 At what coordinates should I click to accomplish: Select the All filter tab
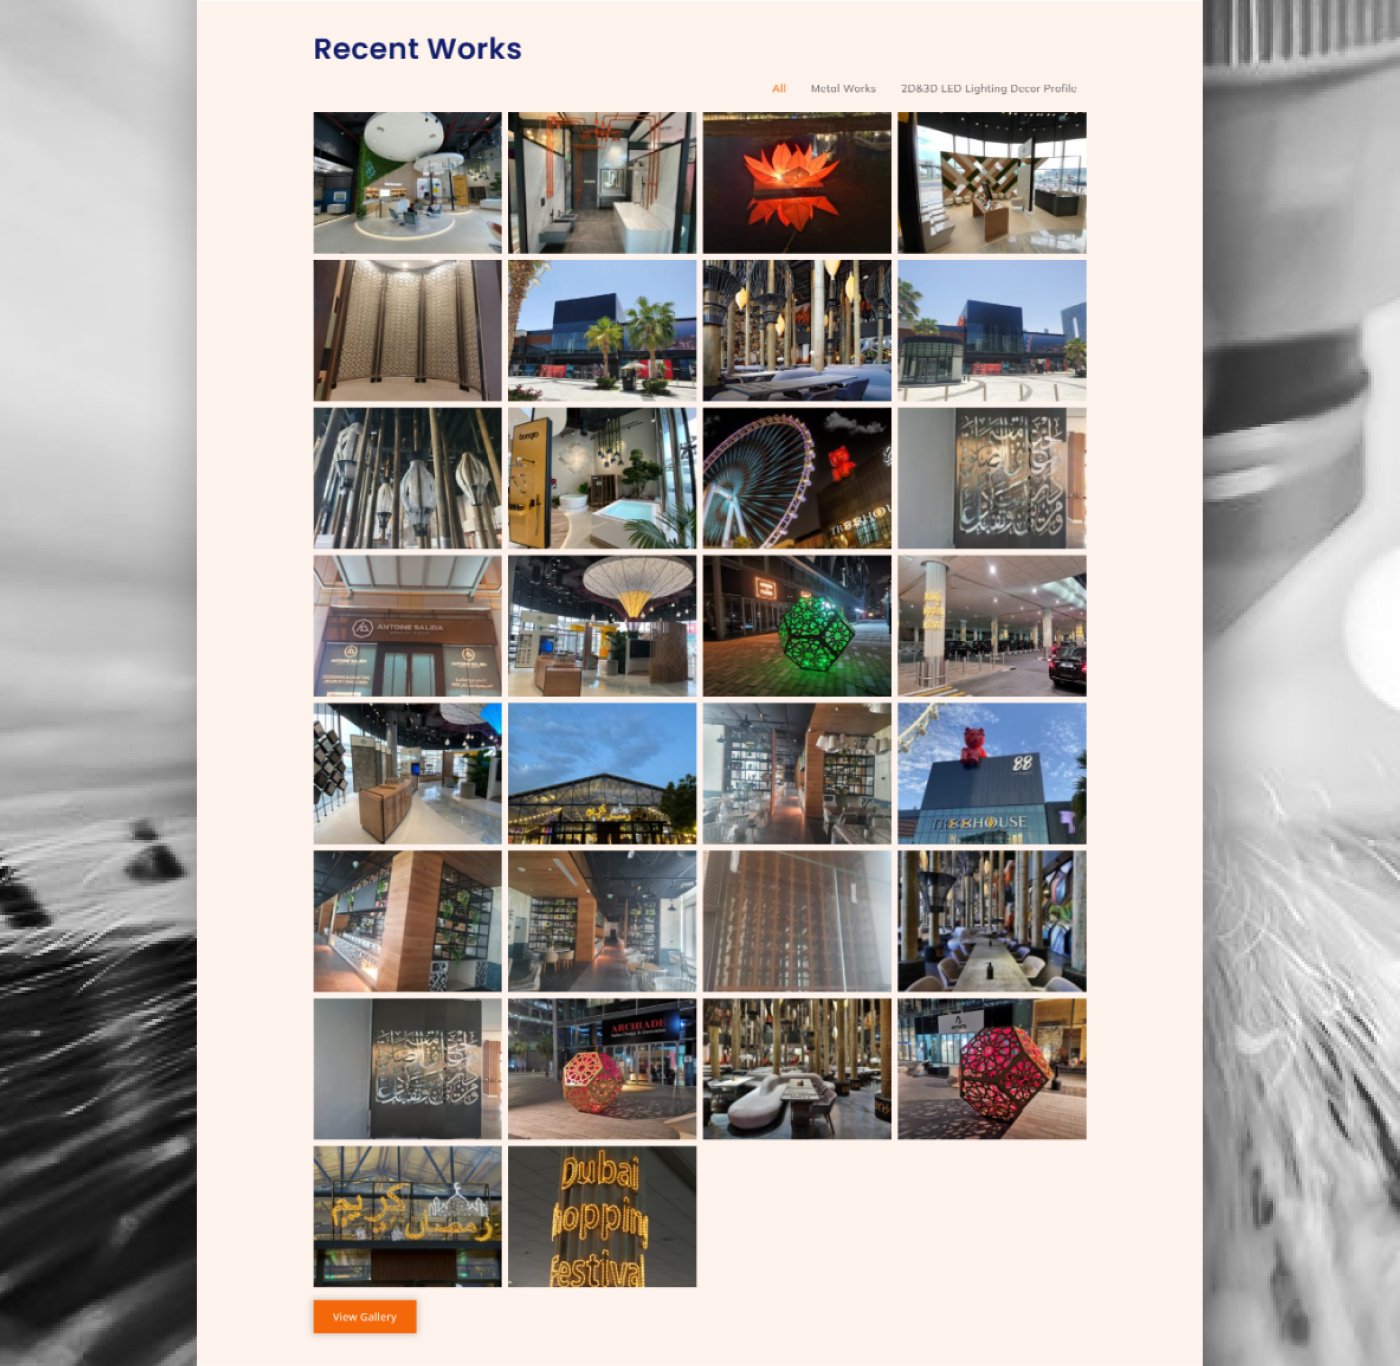click(778, 89)
